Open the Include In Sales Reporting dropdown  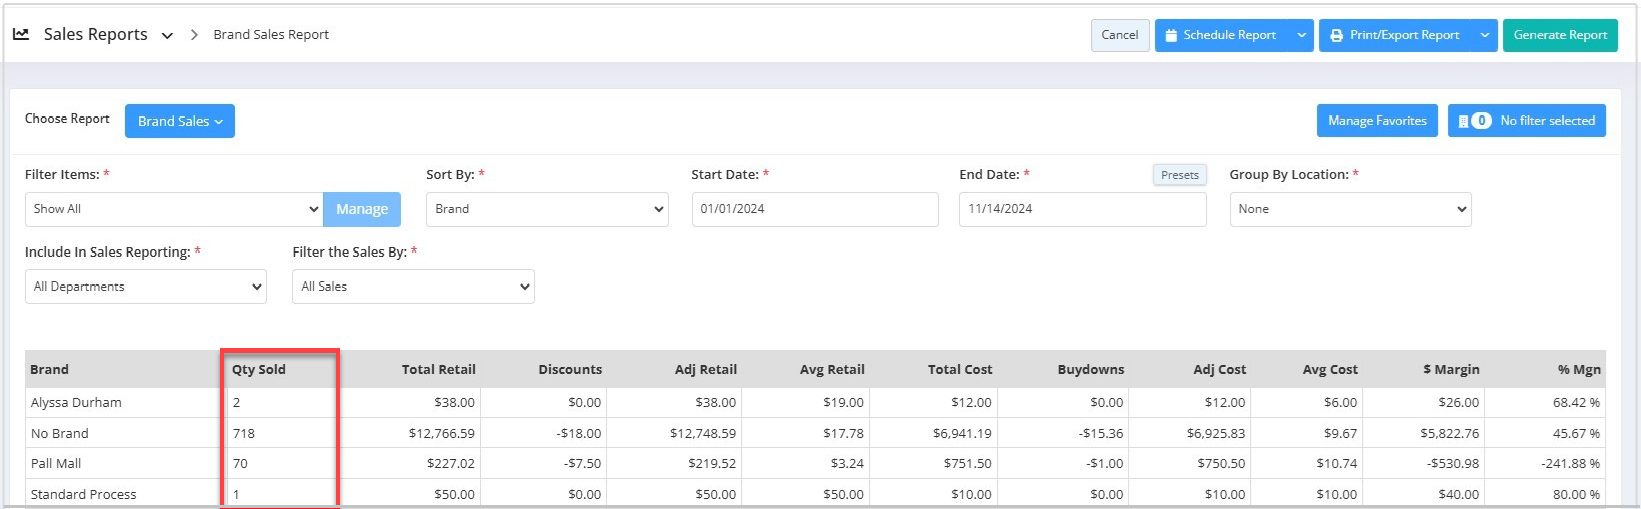[146, 286]
